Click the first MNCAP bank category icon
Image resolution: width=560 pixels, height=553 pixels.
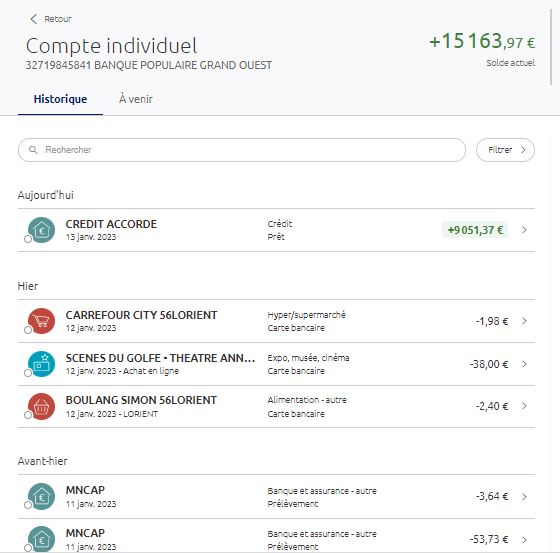(41, 497)
